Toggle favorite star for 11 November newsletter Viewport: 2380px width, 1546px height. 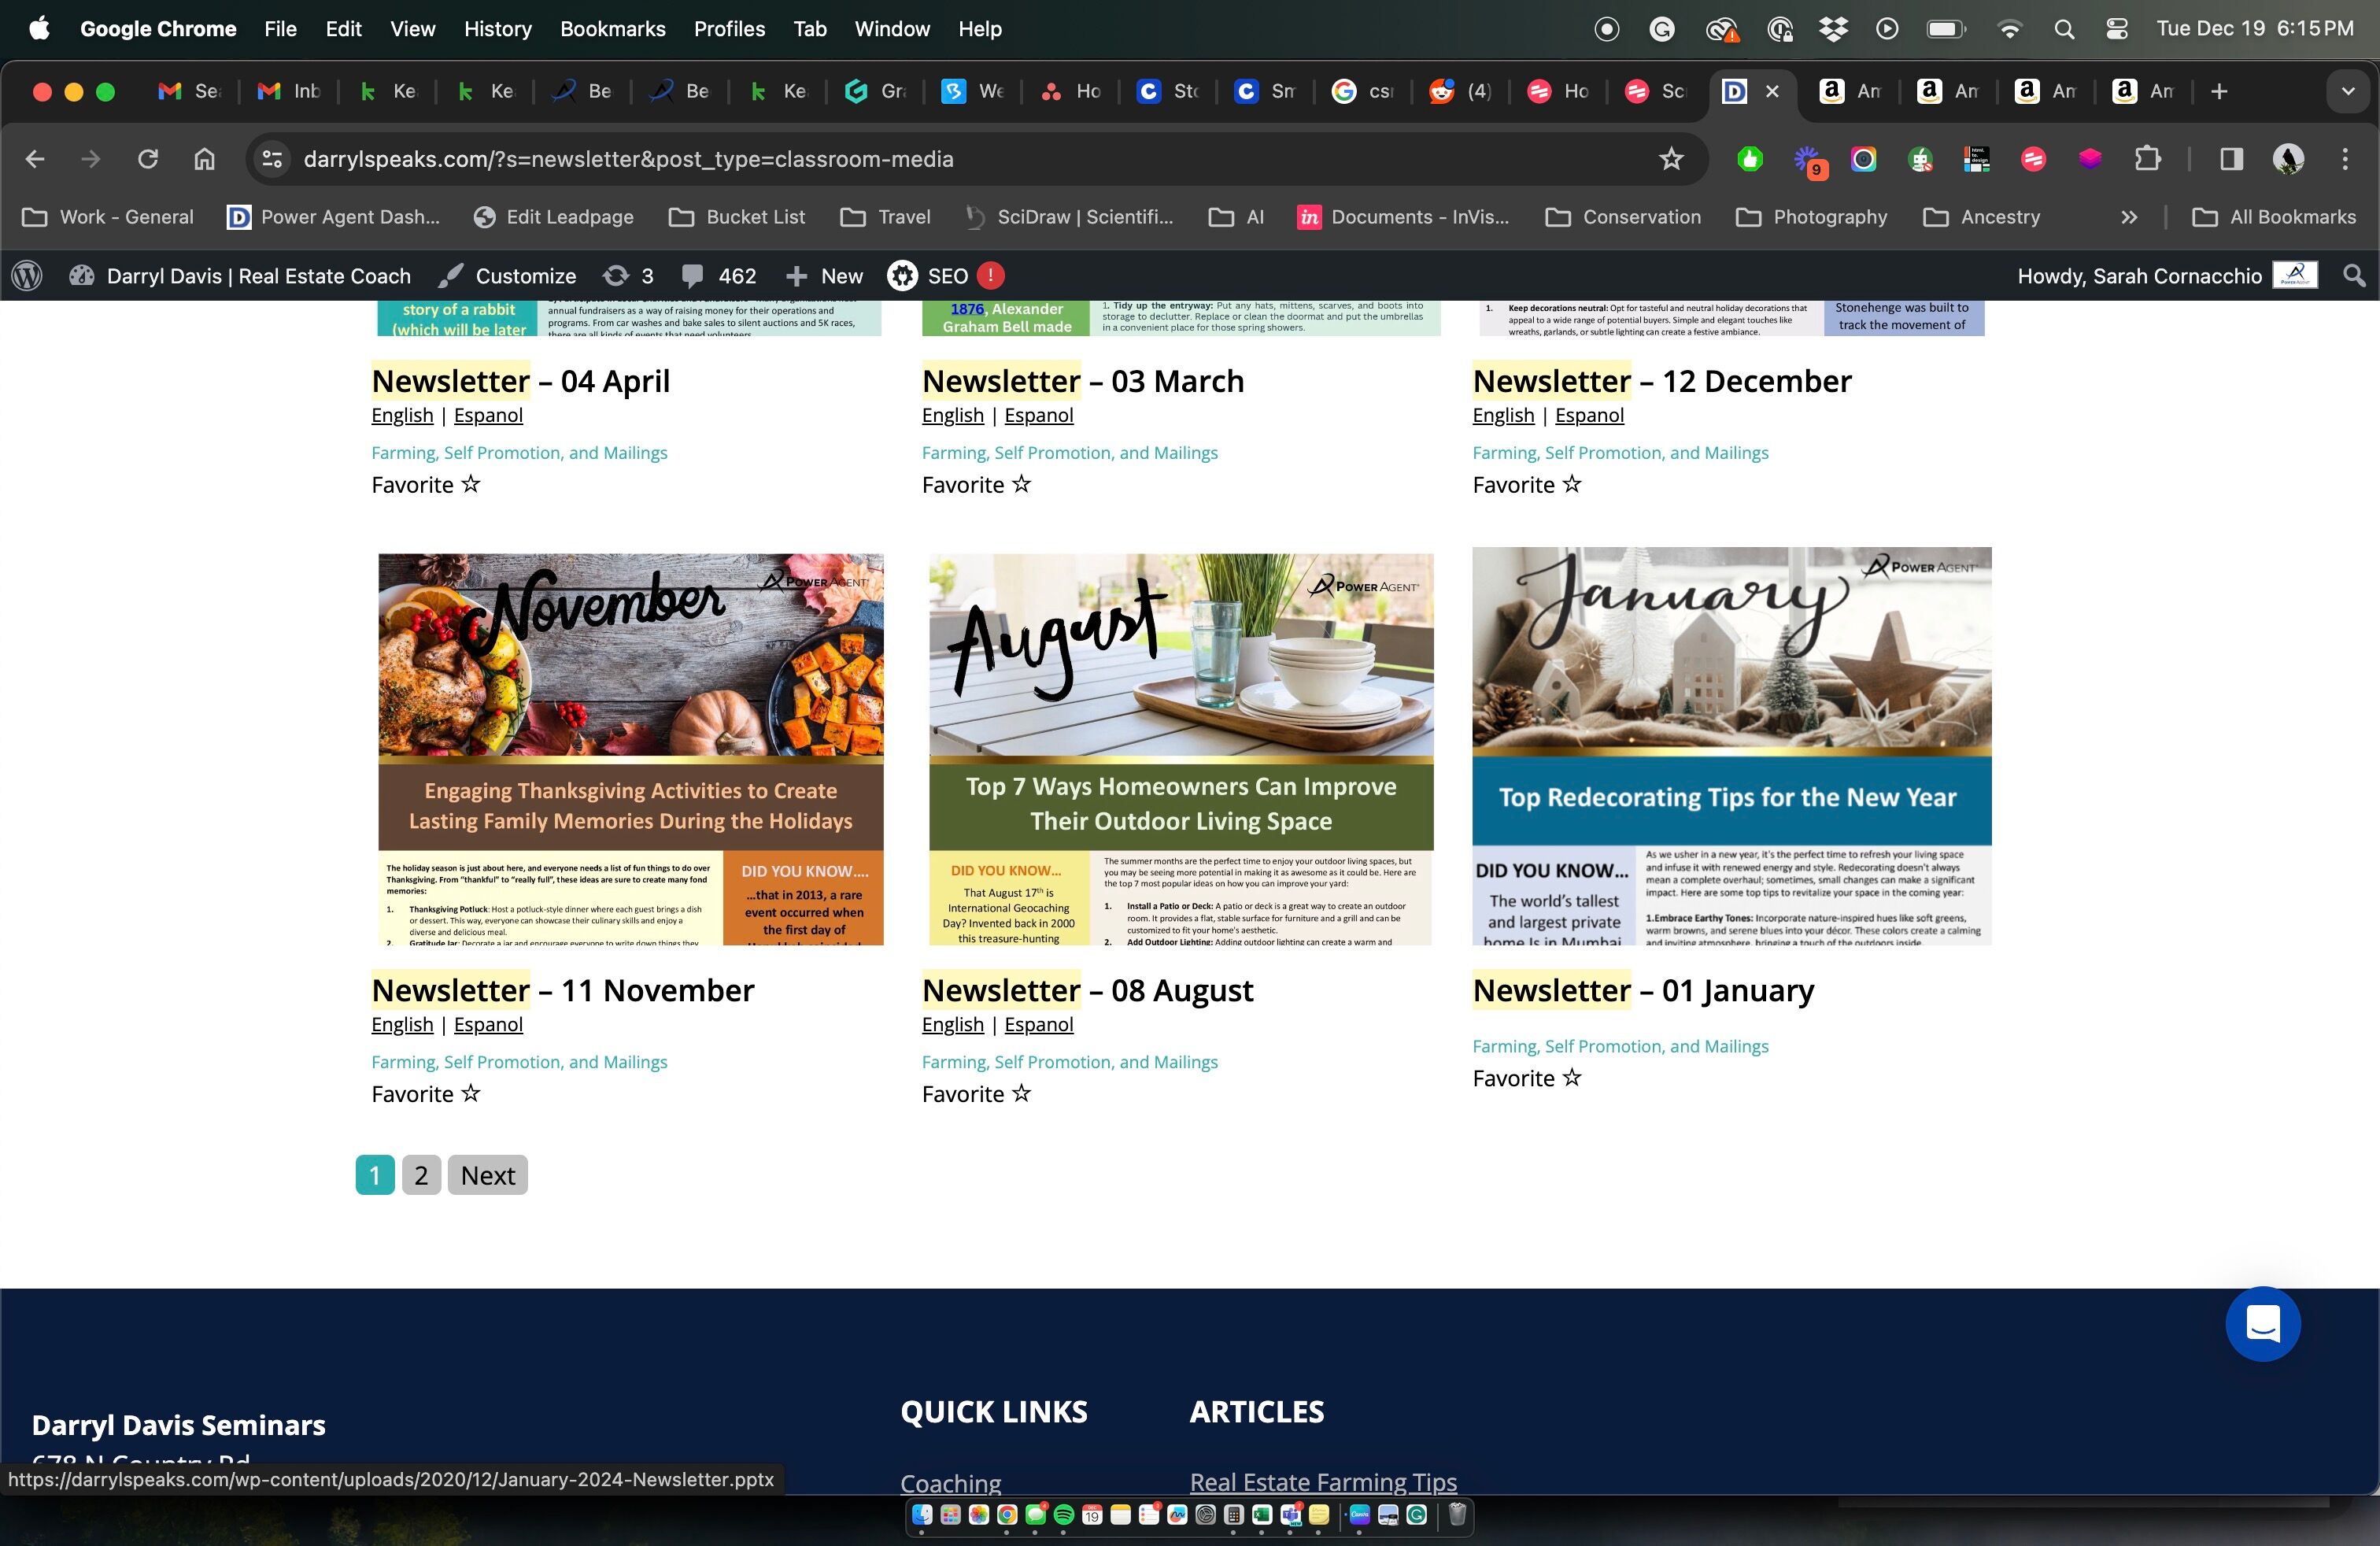click(x=471, y=1094)
